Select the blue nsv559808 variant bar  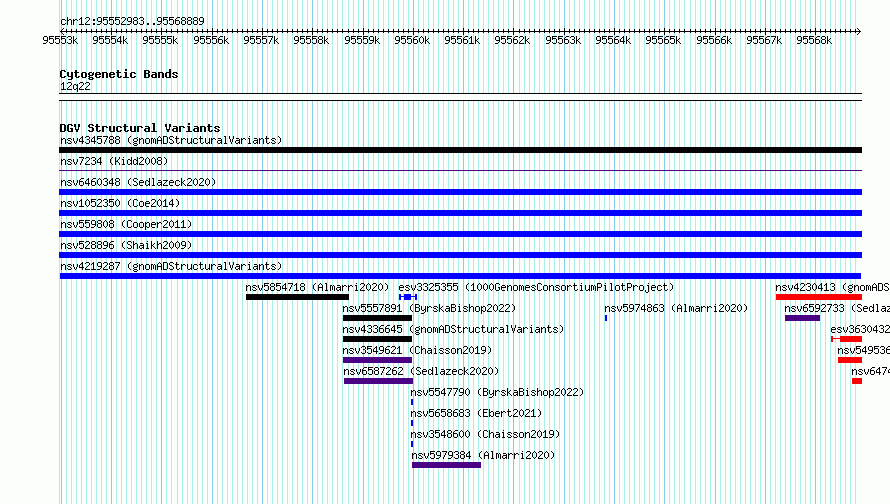[x=460, y=234]
